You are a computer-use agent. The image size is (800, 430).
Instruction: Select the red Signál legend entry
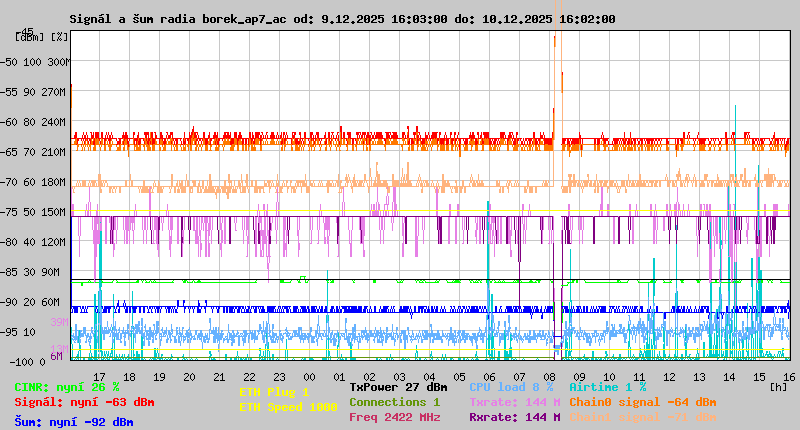click(x=84, y=402)
